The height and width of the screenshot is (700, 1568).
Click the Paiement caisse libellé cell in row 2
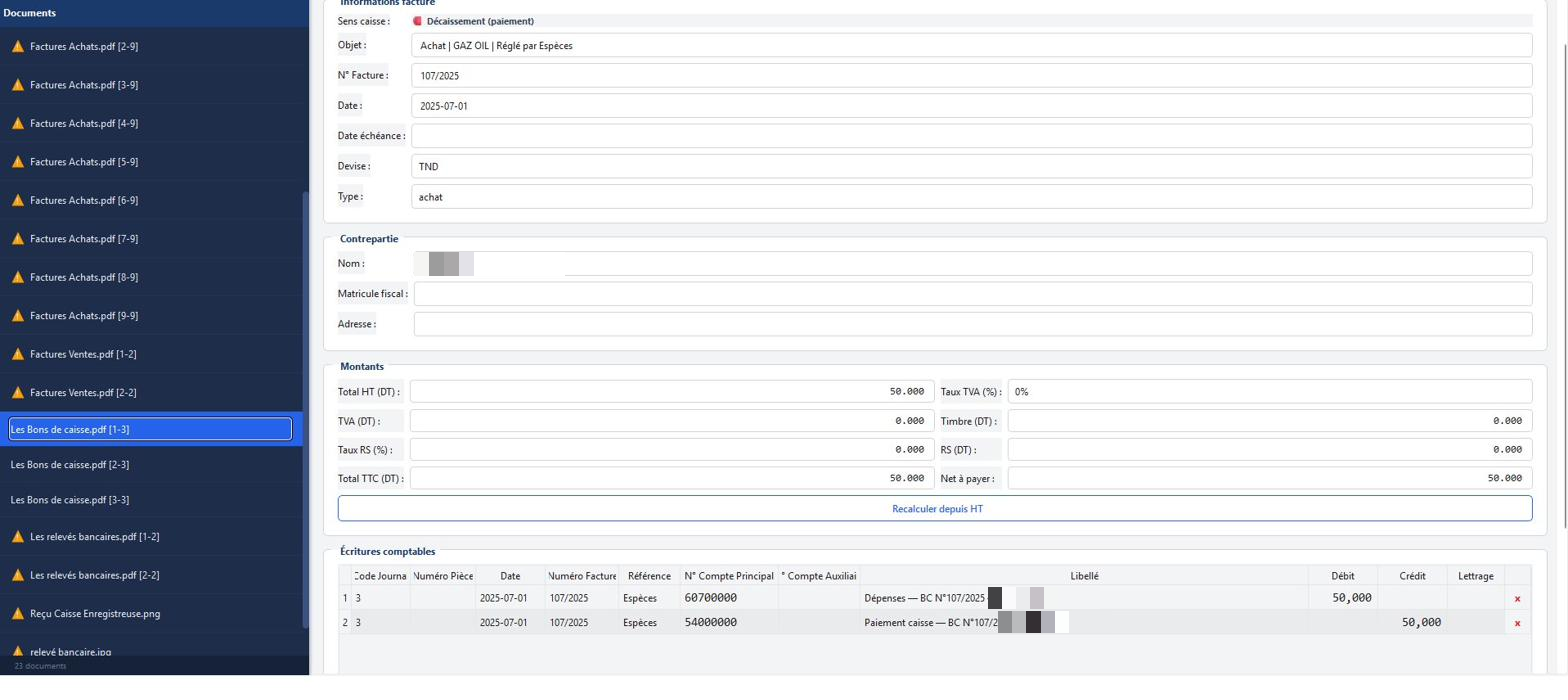click(x=1084, y=622)
